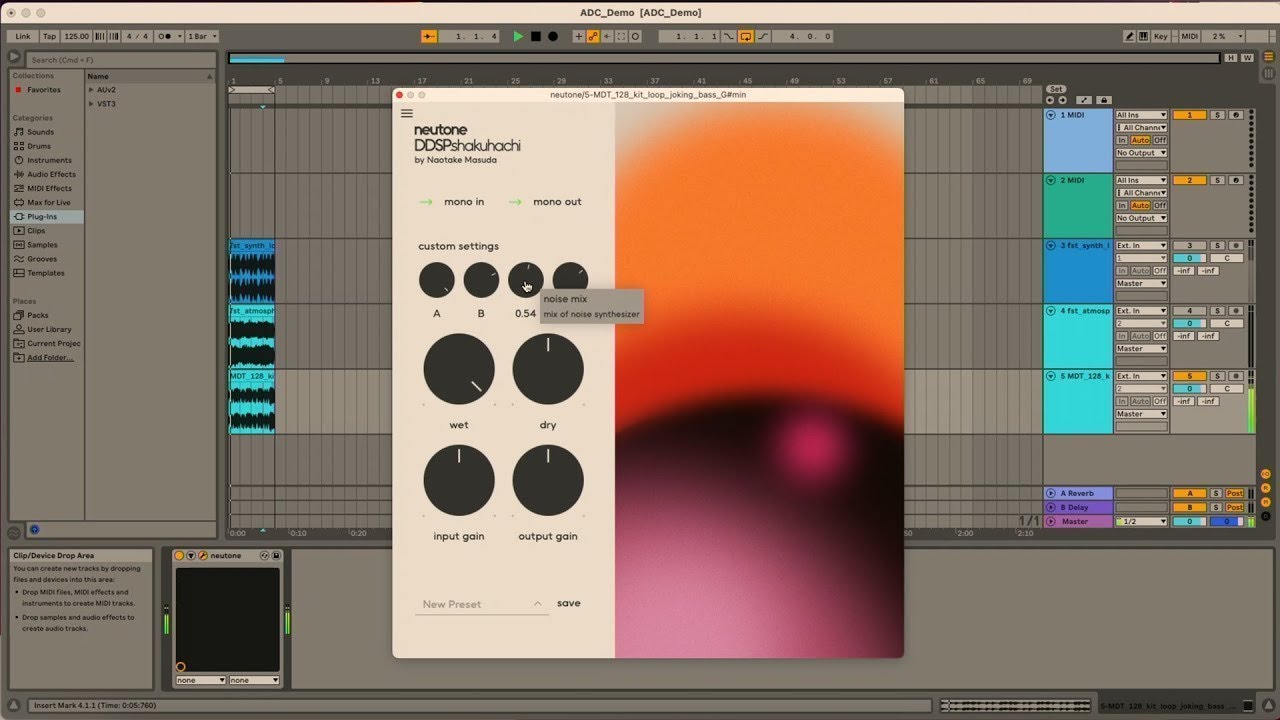Toggle track 2 MIDI activator
Viewport: 1280px width, 720px height.
pyautogui.click(x=1190, y=180)
